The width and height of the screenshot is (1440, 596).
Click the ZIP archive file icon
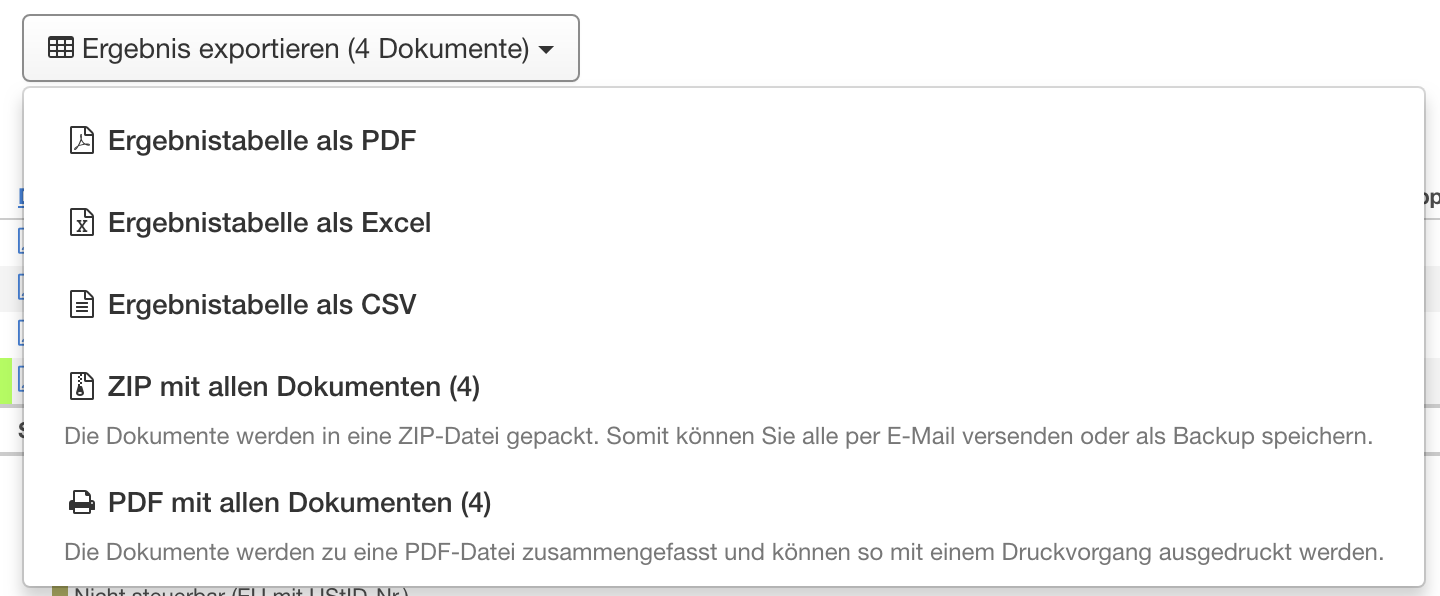coord(81,386)
